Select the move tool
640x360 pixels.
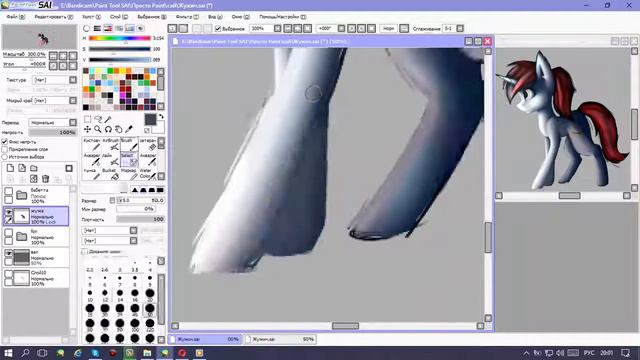tap(87, 129)
